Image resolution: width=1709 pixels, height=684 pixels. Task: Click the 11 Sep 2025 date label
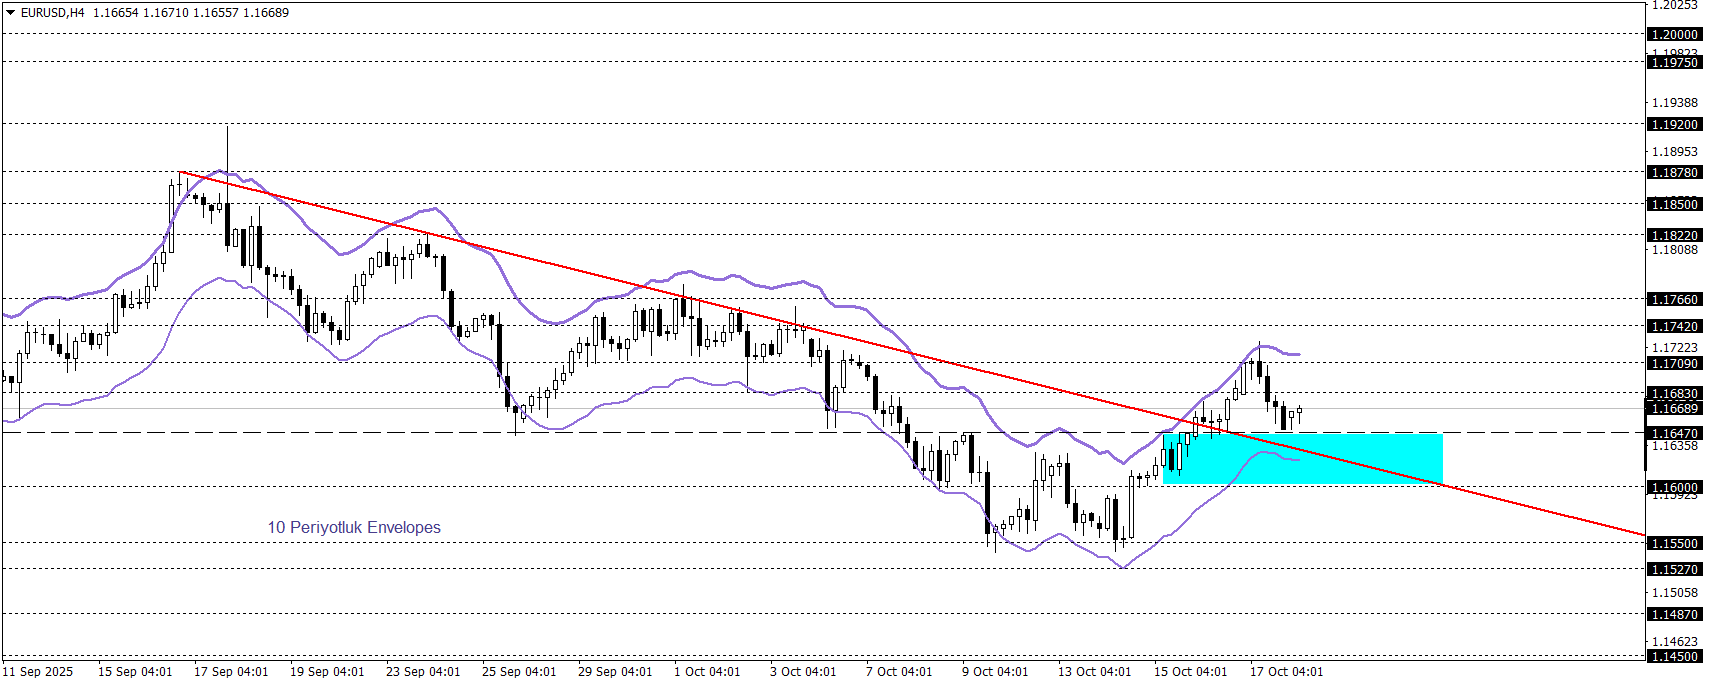(38, 671)
